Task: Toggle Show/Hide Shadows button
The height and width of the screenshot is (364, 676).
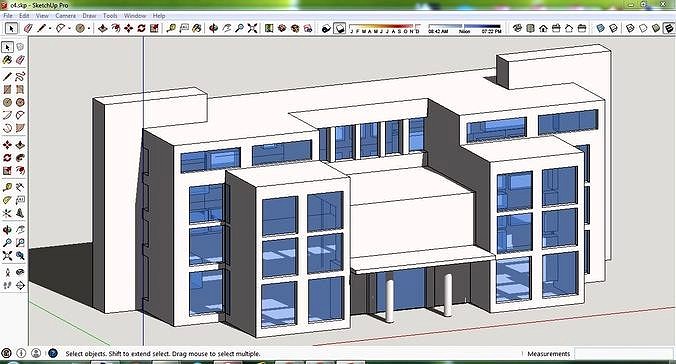Action: (x=340, y=28)
